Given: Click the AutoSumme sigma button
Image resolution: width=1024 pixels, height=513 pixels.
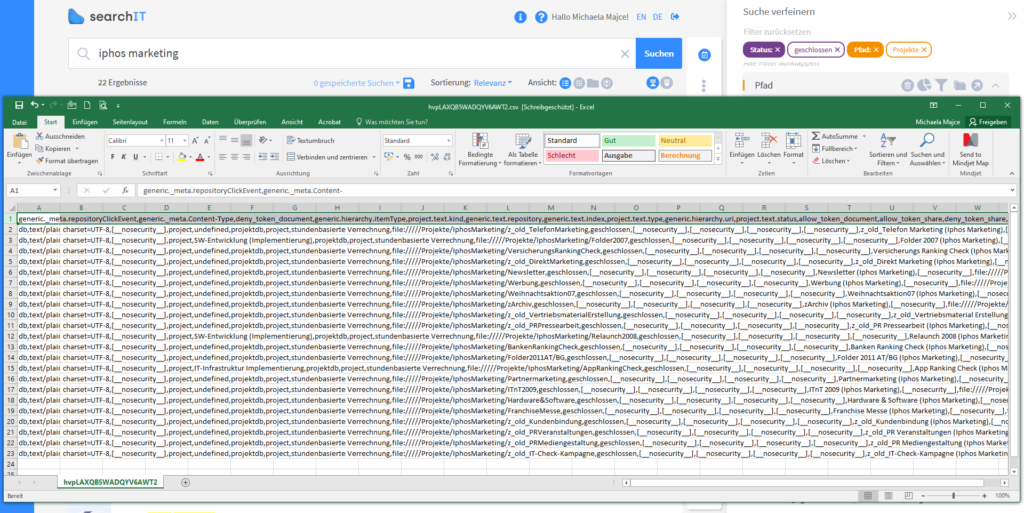Looking at the screenshot, I should pyautogui.click(x=835, y=136).
